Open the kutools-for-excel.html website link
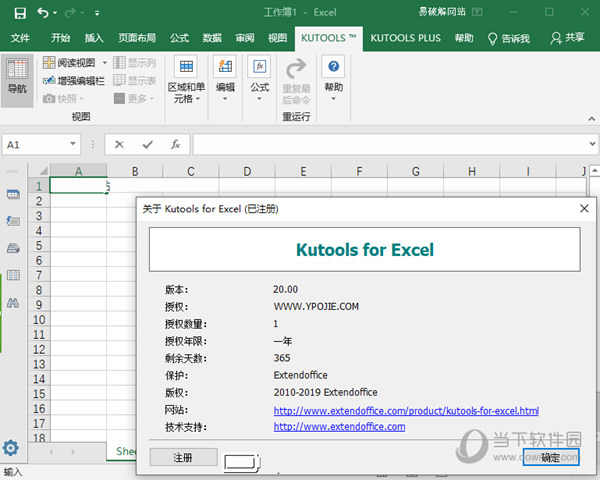 click(406, 411)
